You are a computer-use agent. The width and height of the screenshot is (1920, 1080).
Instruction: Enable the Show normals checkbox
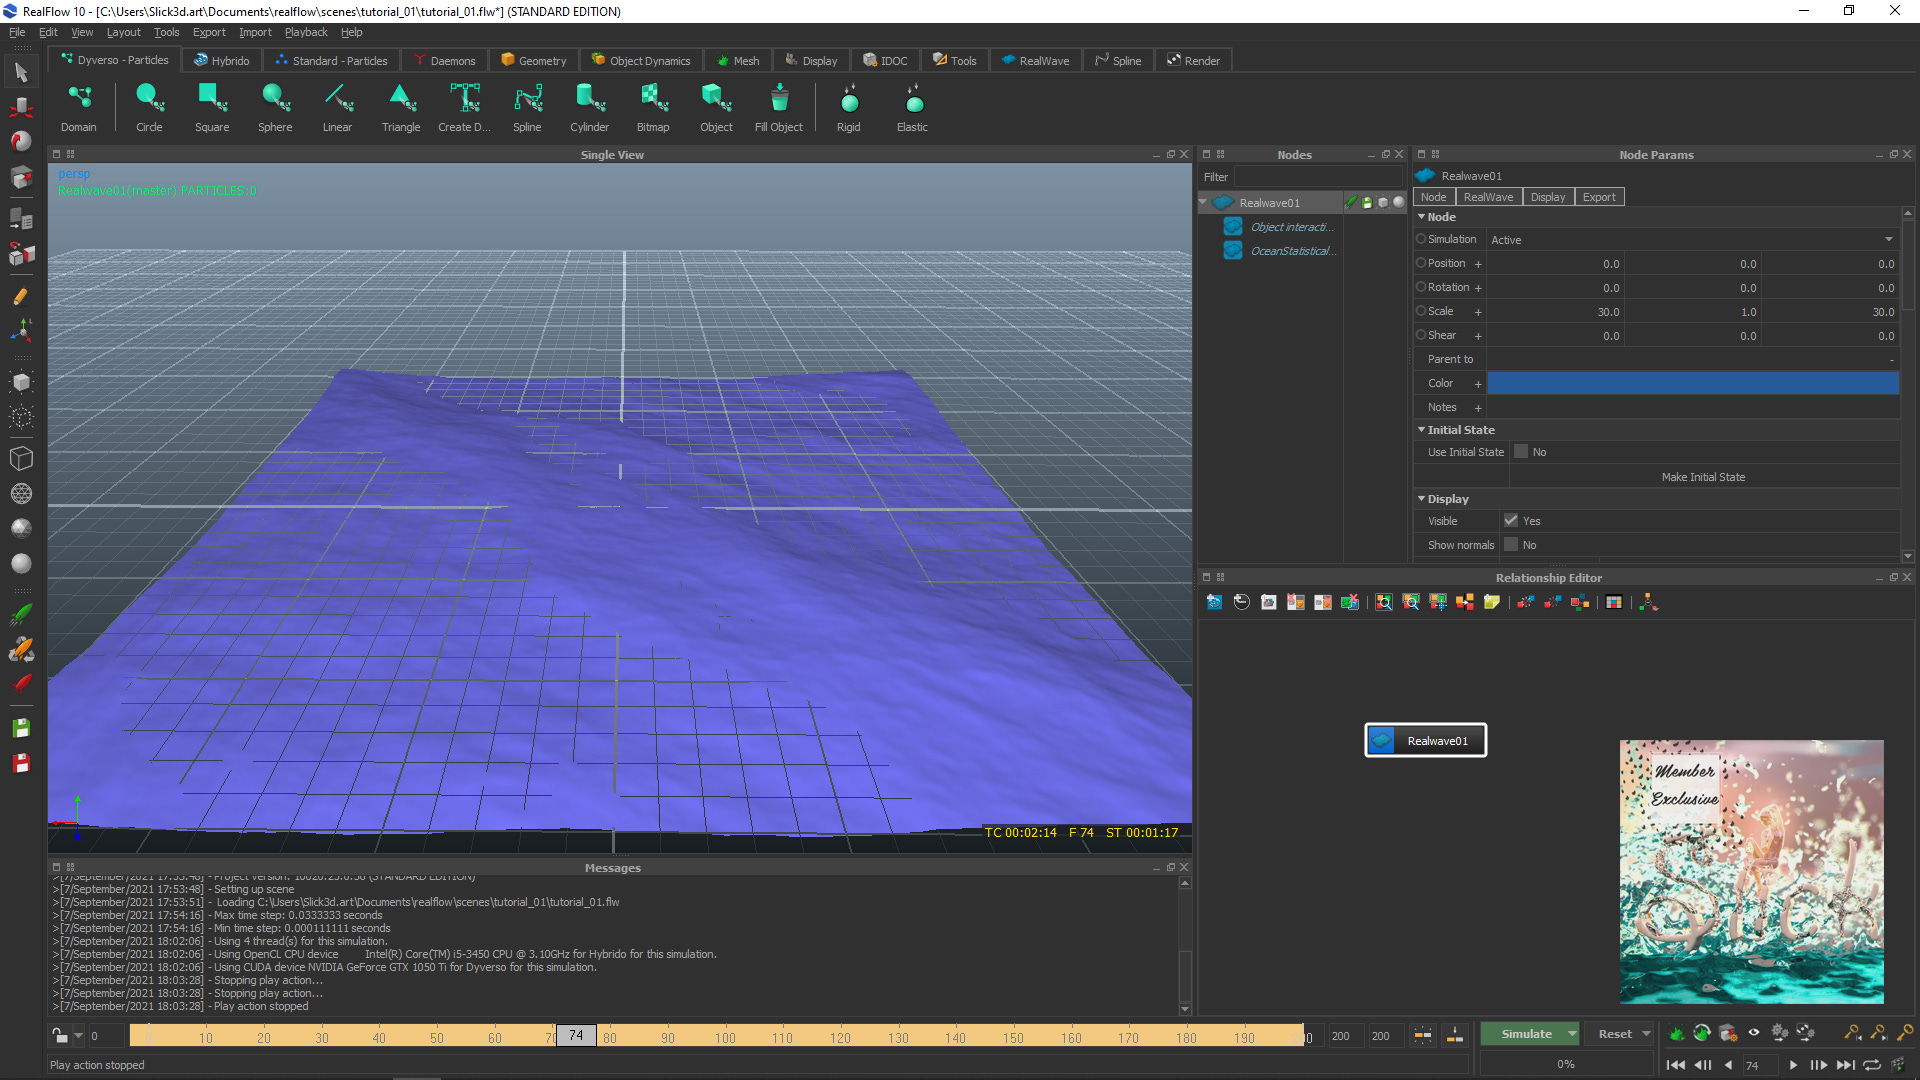tap(1511, 545)
